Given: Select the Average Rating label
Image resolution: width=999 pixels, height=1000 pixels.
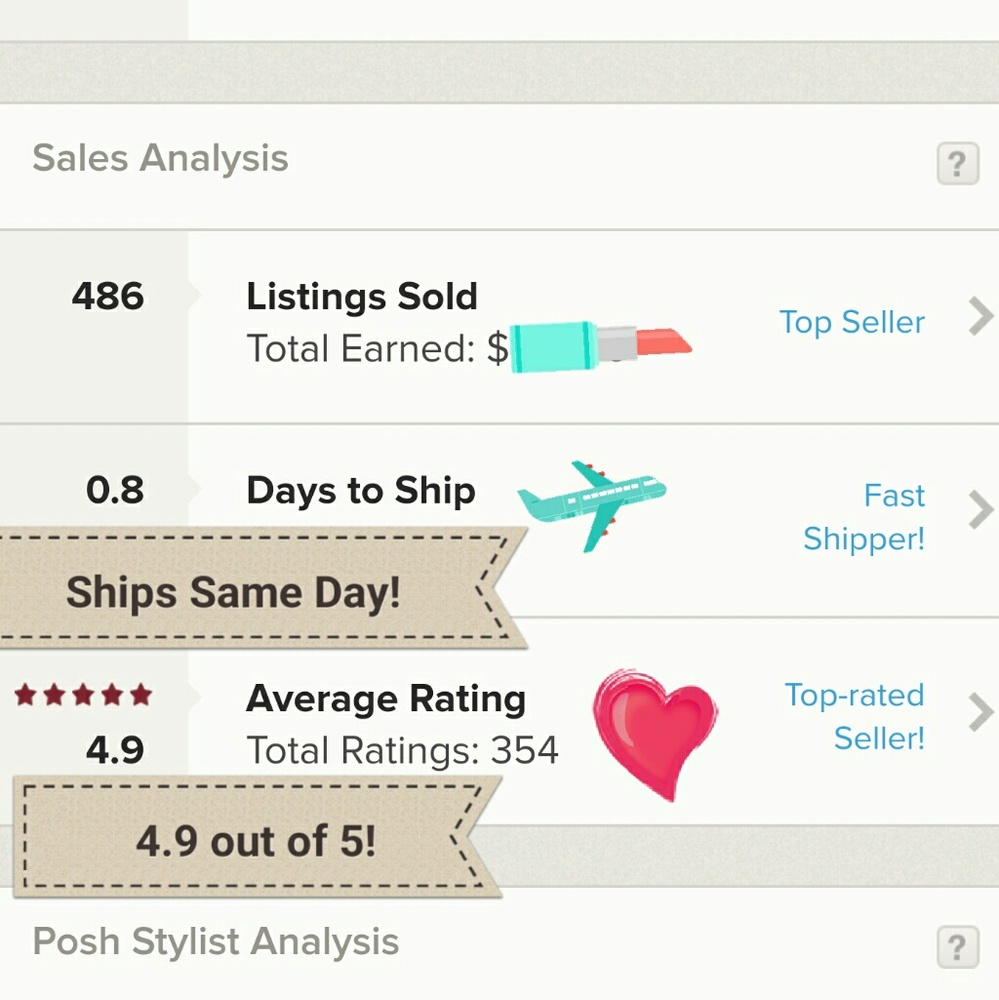Looking at the screenshot, I should tap(386, 698).
